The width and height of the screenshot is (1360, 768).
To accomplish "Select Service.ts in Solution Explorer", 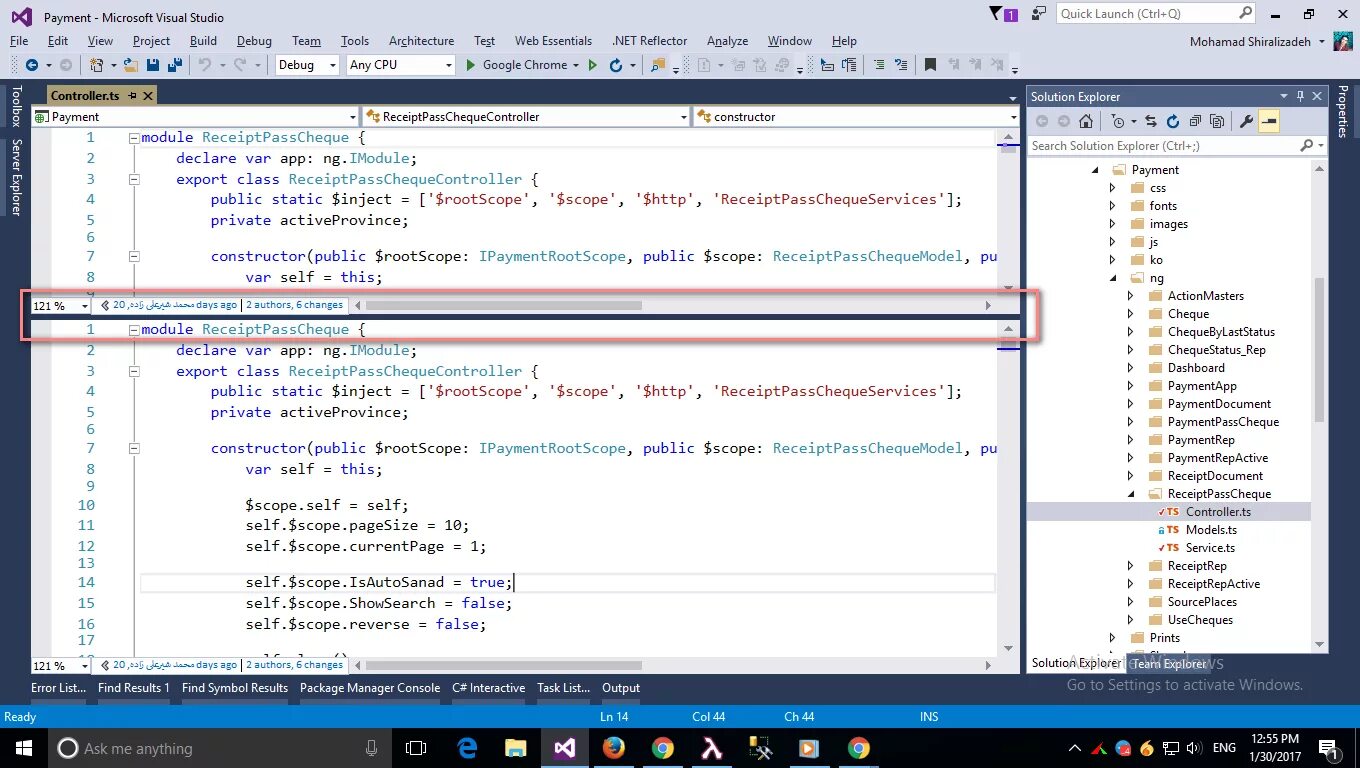I will (1210, 548).
